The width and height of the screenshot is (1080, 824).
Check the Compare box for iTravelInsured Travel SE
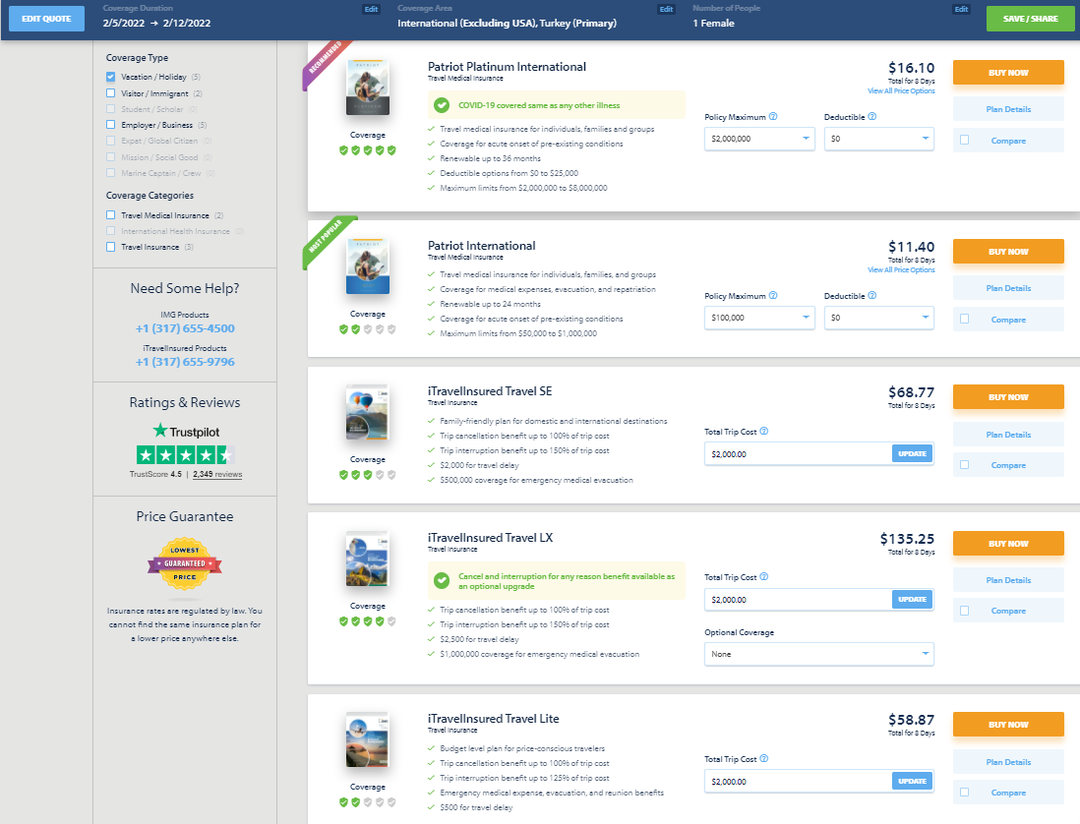click(964, 464)
